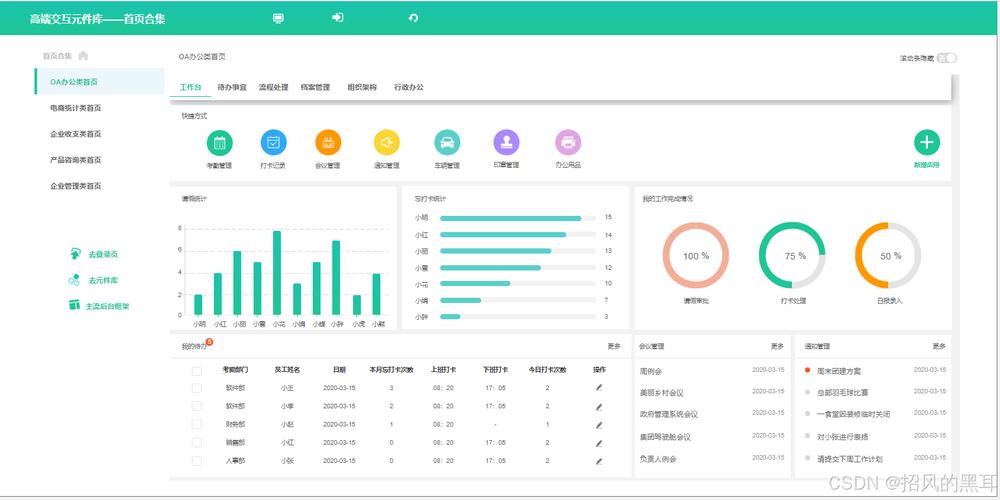The image size is (1000, 500).
Task: Toggle the 滚动条隐藏 scrollbar switch
Action: [946, 58]
